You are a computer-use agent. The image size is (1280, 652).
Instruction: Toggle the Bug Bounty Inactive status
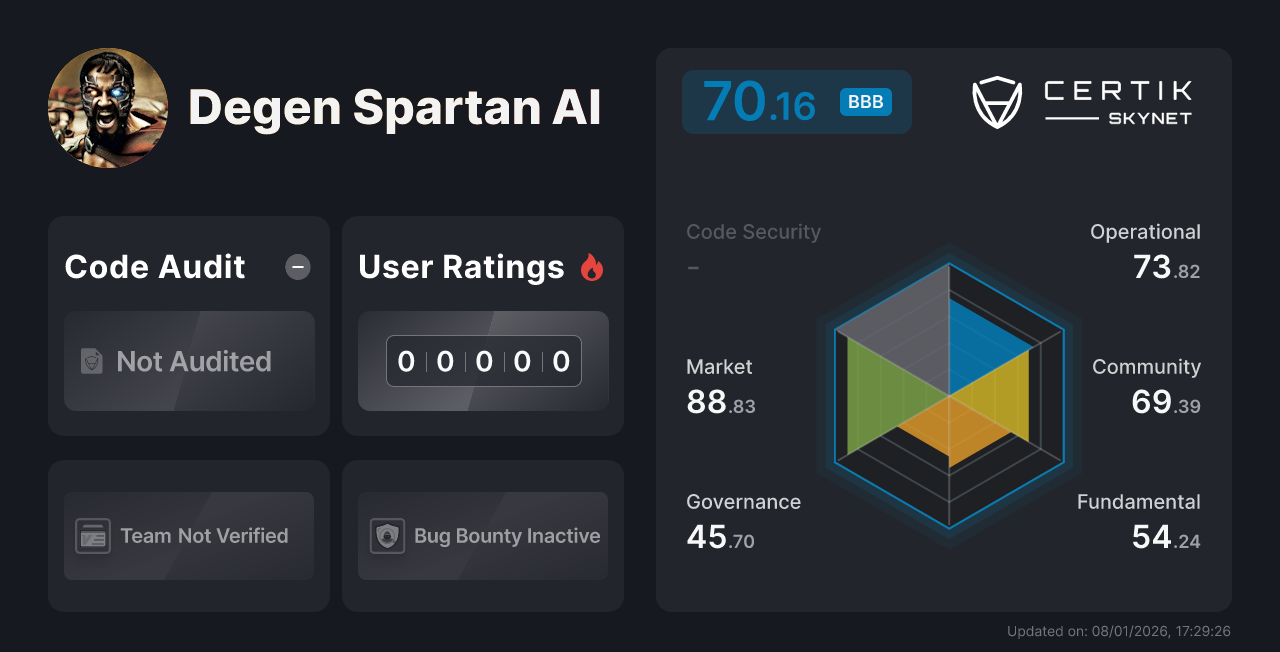[482, 536]
